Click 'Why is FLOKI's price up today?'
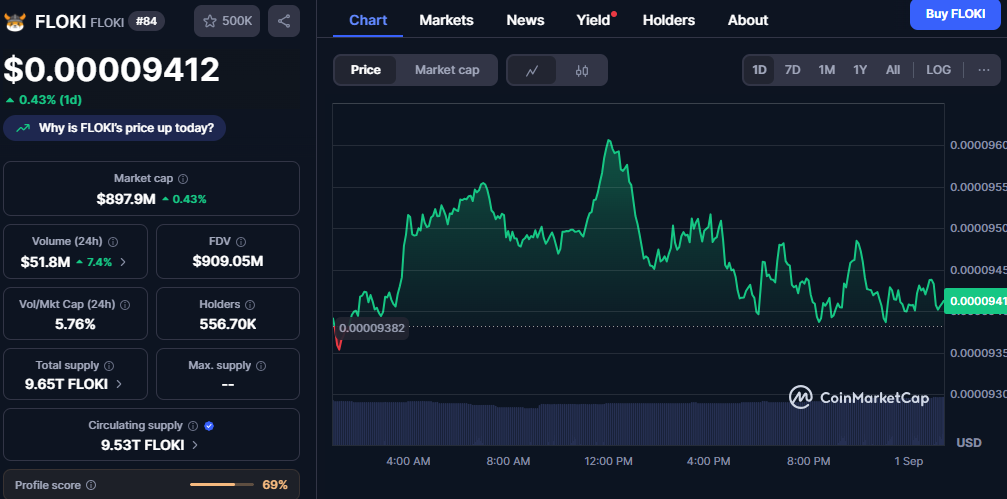This screenshot has height=499, width=1007. point(115,128)
